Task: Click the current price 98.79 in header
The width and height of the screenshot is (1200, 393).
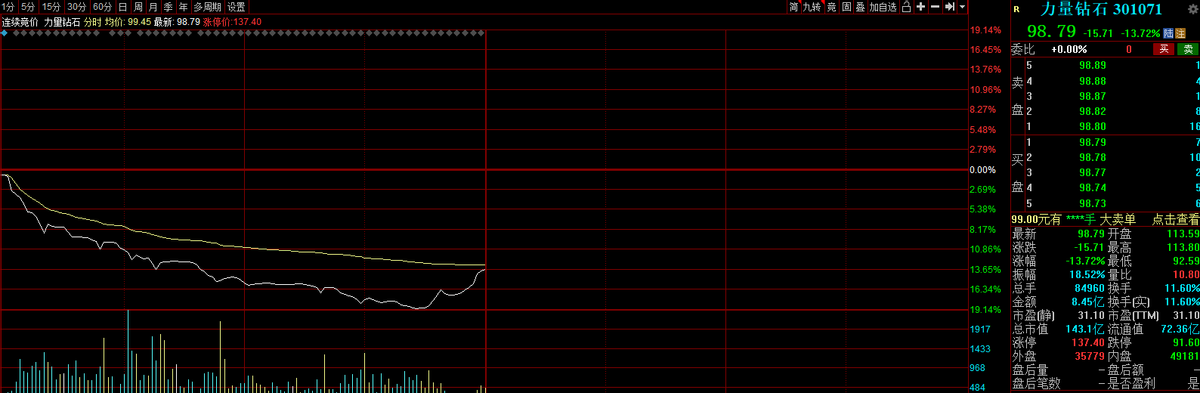Action: point(1052,32)
